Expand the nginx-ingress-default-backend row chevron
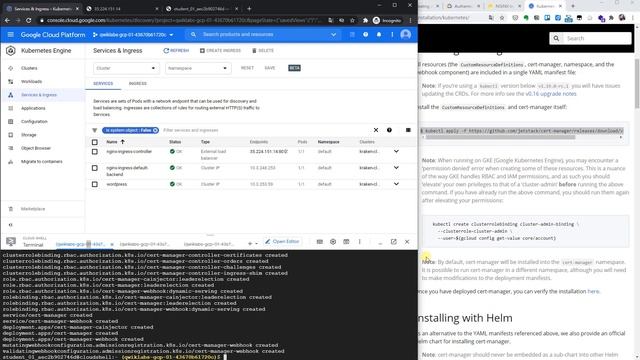The width and height of the screenshot is (640, 360). [396, 168]
